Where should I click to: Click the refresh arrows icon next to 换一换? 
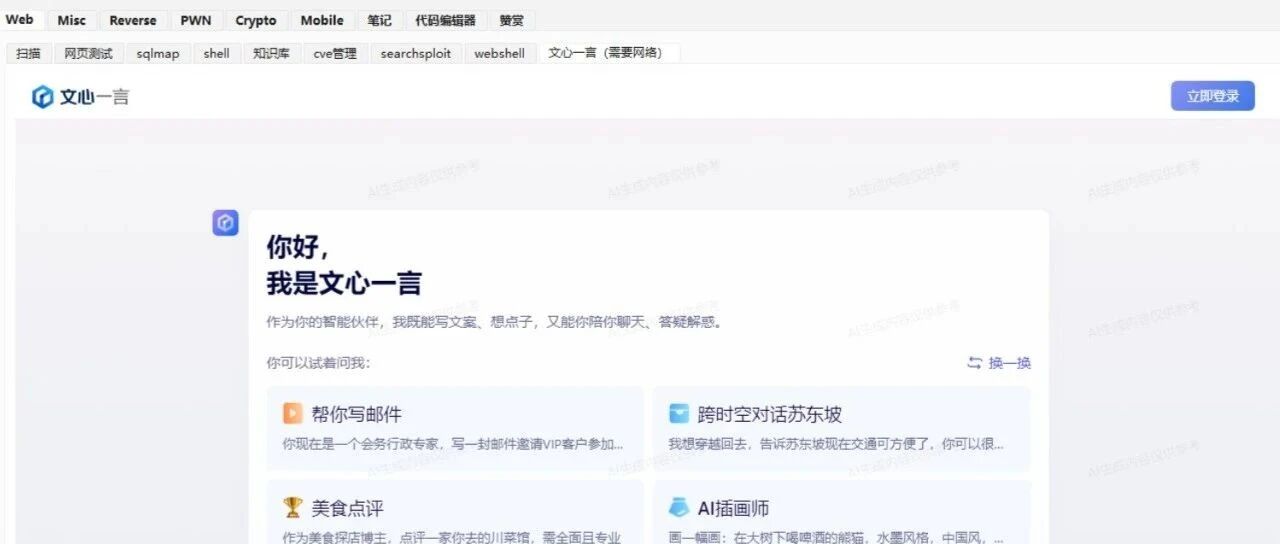[x=975, y=363]
